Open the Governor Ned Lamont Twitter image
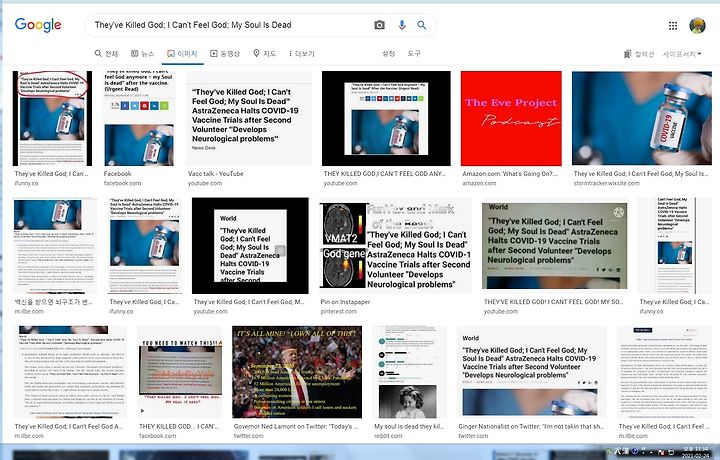Screen dimensions: 720x460 click(297, 372)
